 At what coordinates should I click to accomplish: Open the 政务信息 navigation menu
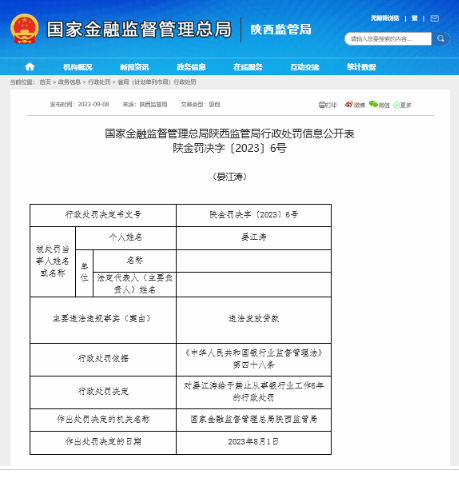[x=191, y=67]
